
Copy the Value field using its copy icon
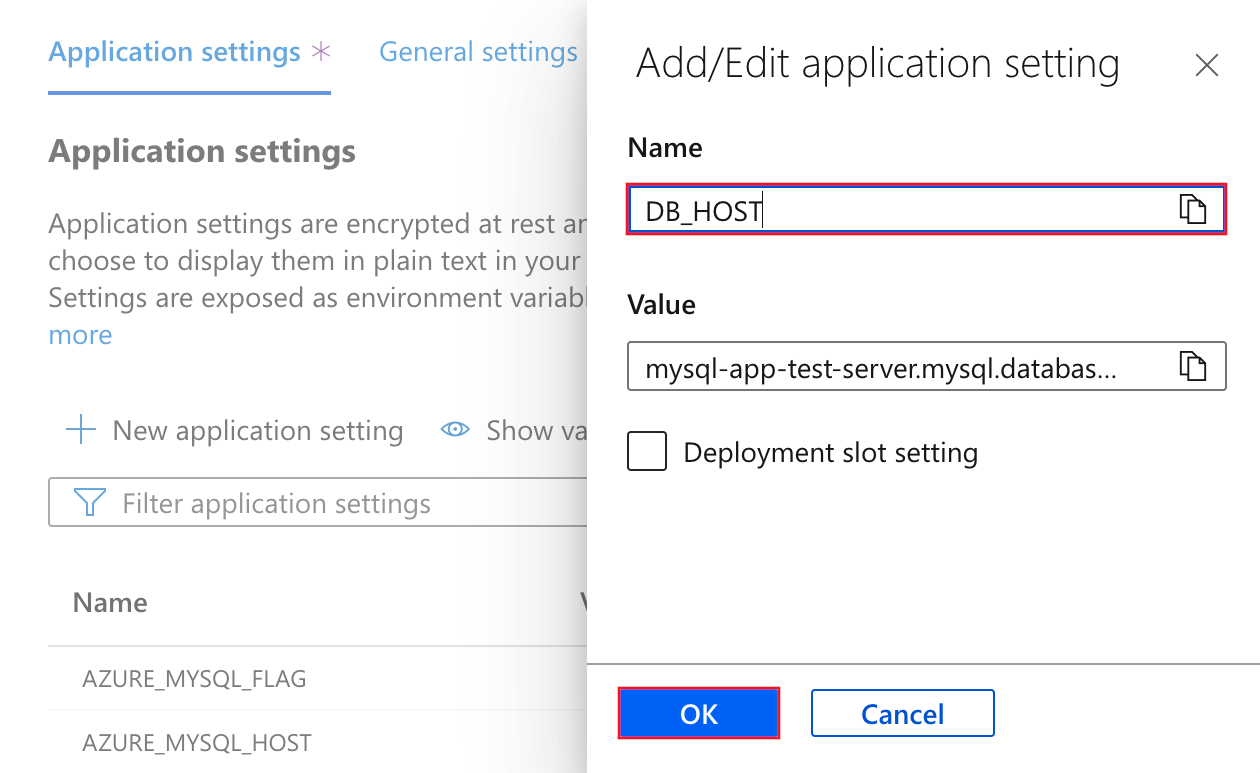click(x=1192, y=366)
